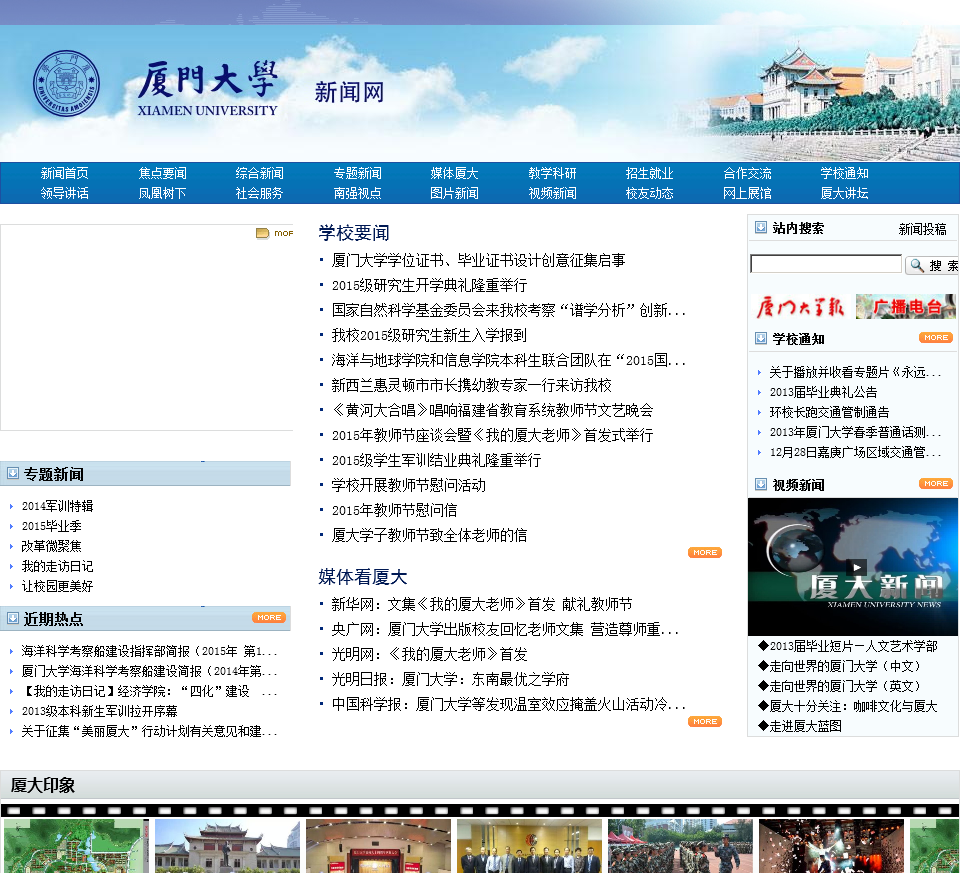
Task: Open 厦大讲坛 in navigation bar
Action: [844, 193]
